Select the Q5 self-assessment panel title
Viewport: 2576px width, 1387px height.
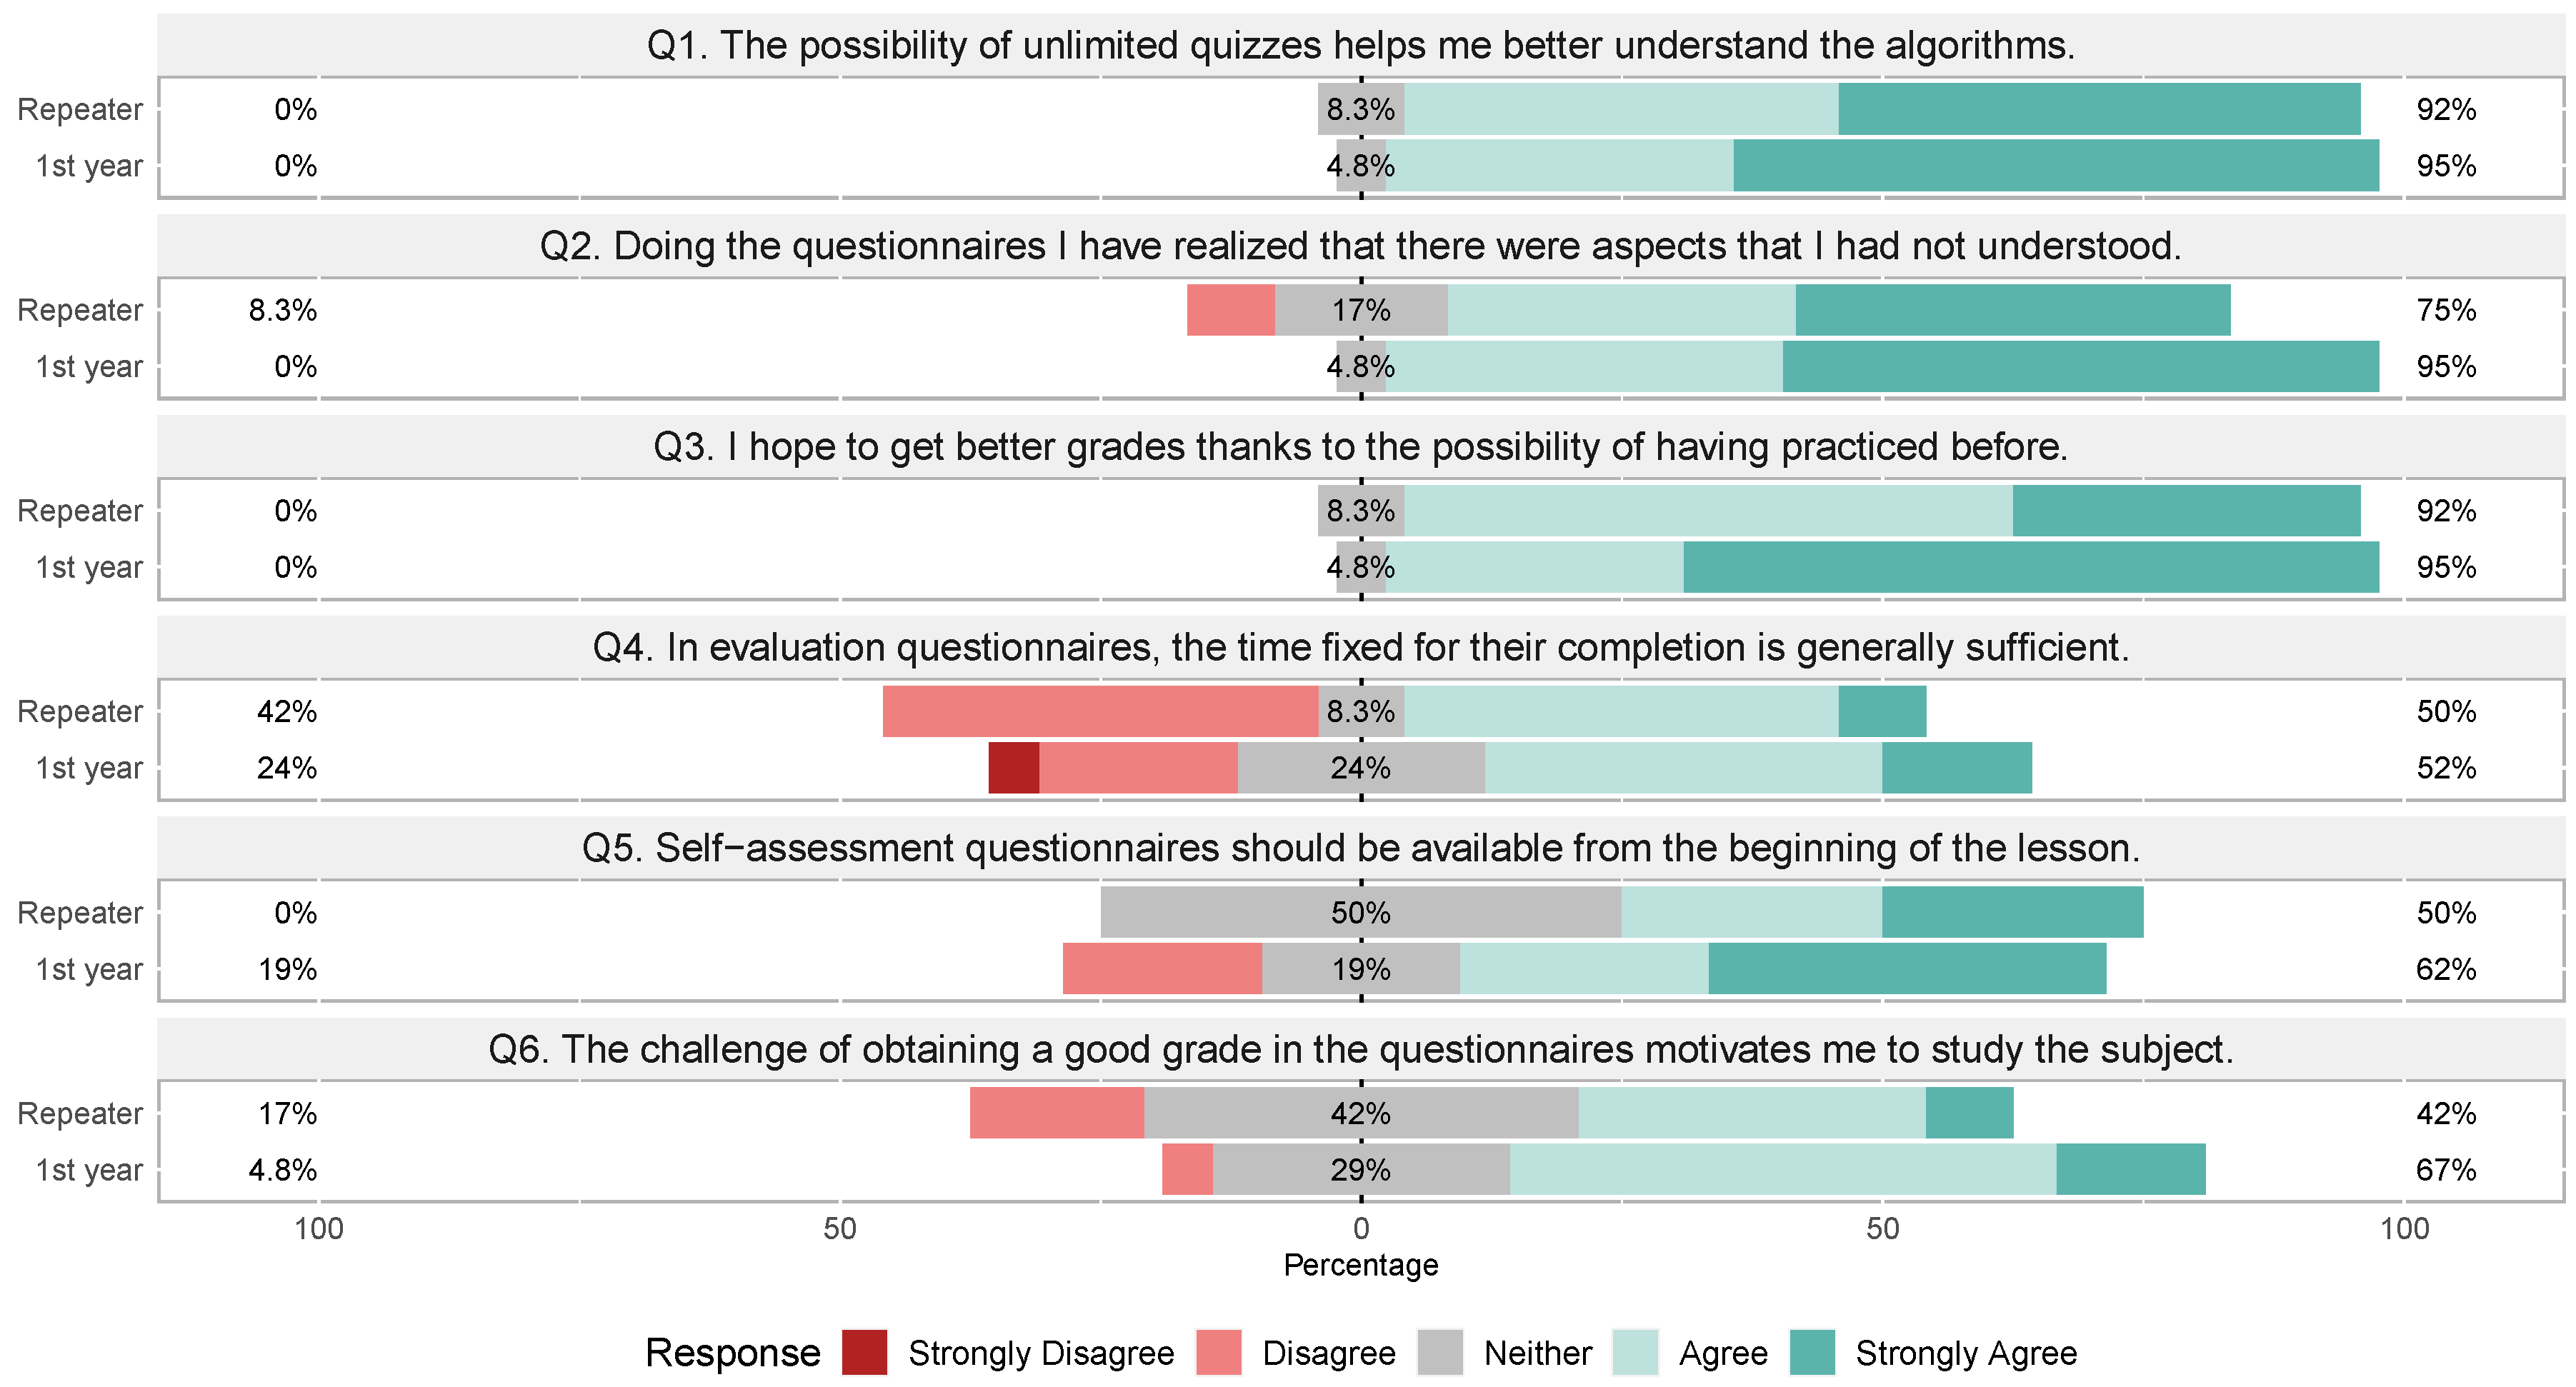(1360, 849)
